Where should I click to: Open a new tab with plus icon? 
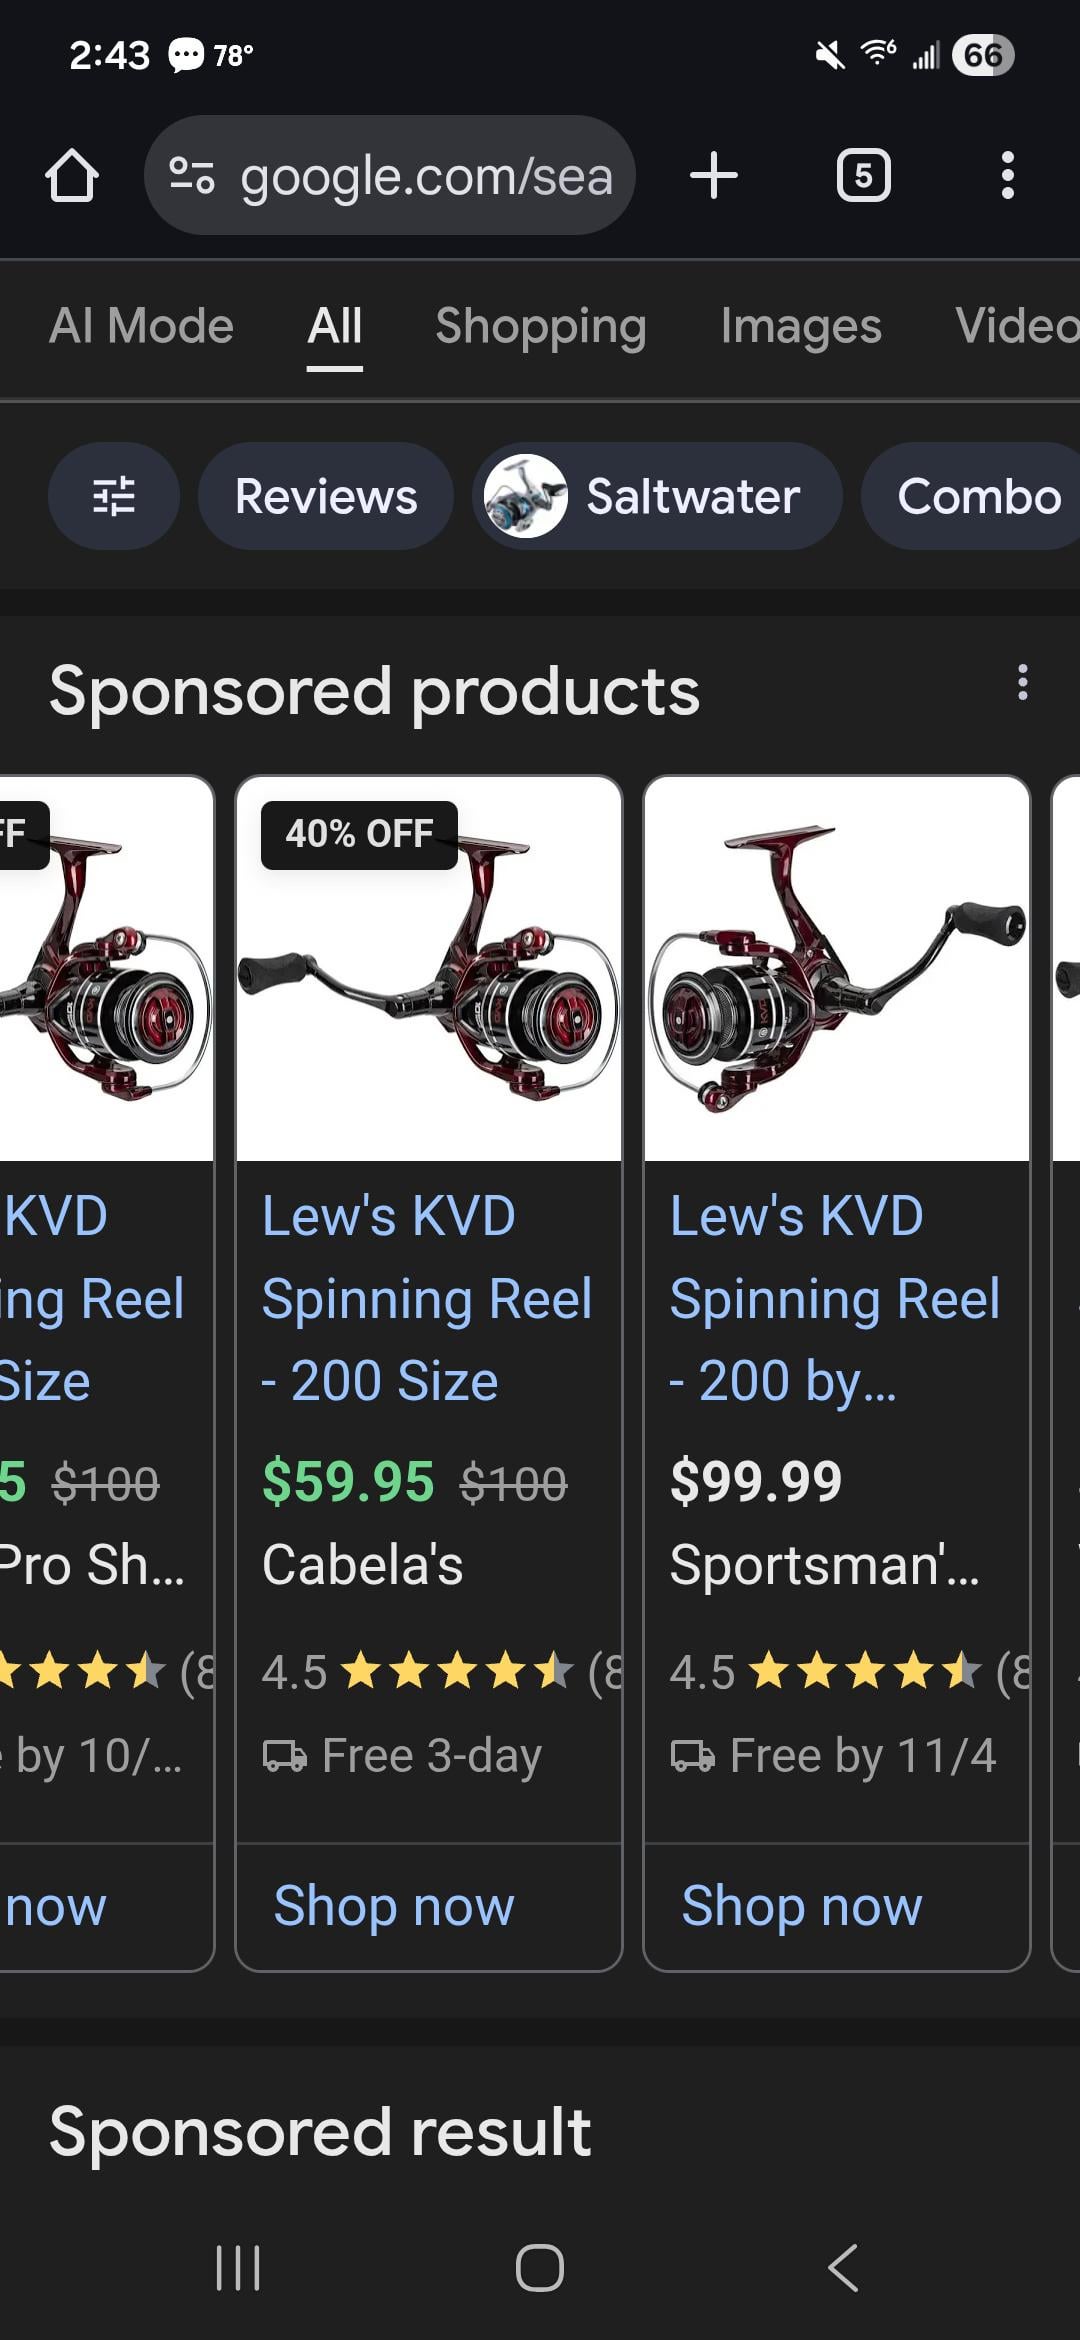(714, 176)
